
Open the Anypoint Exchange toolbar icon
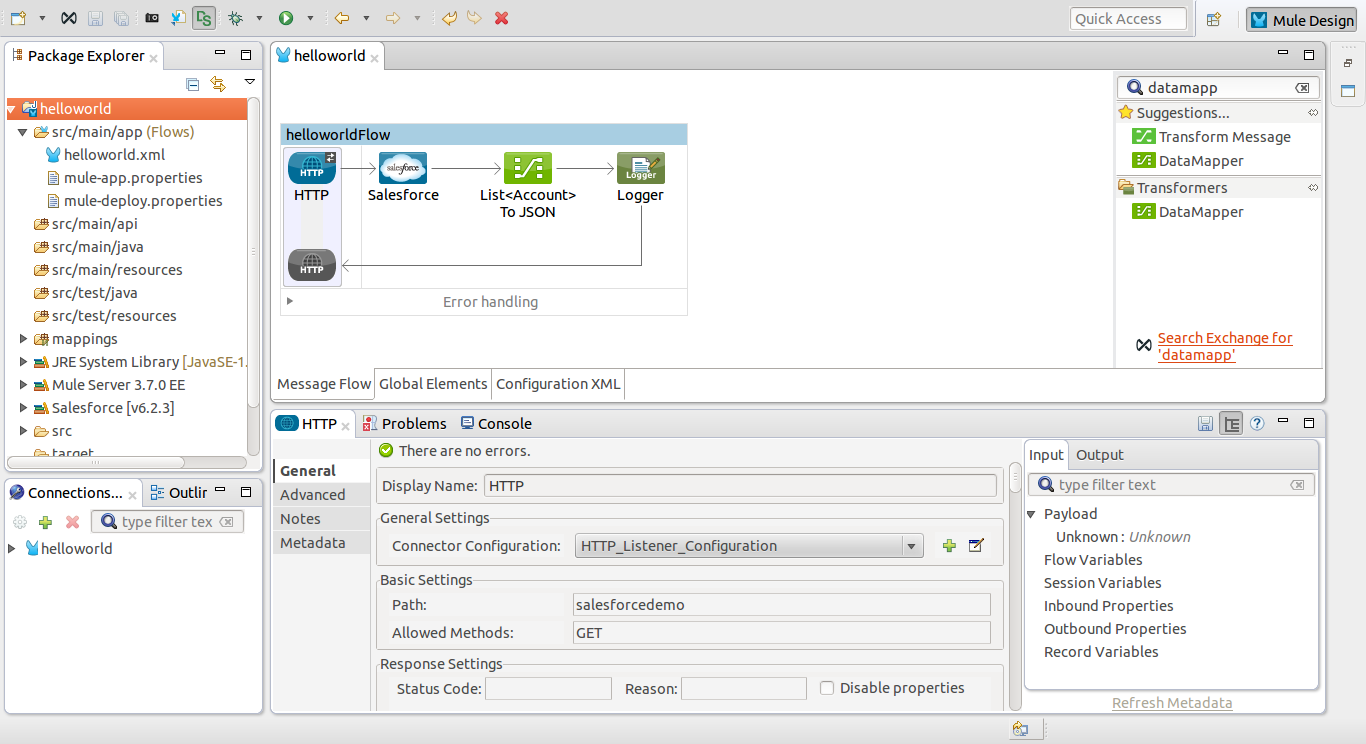point(68,18)
